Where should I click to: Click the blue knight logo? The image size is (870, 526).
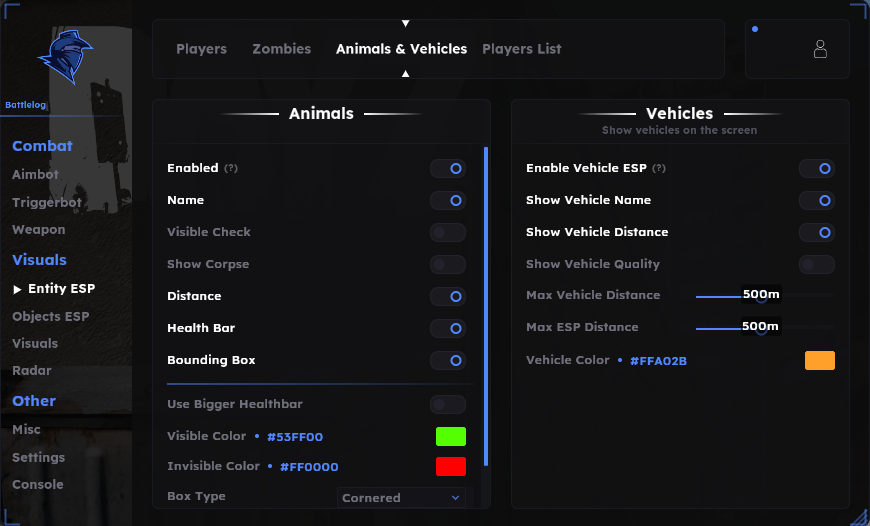click(65, 57)
